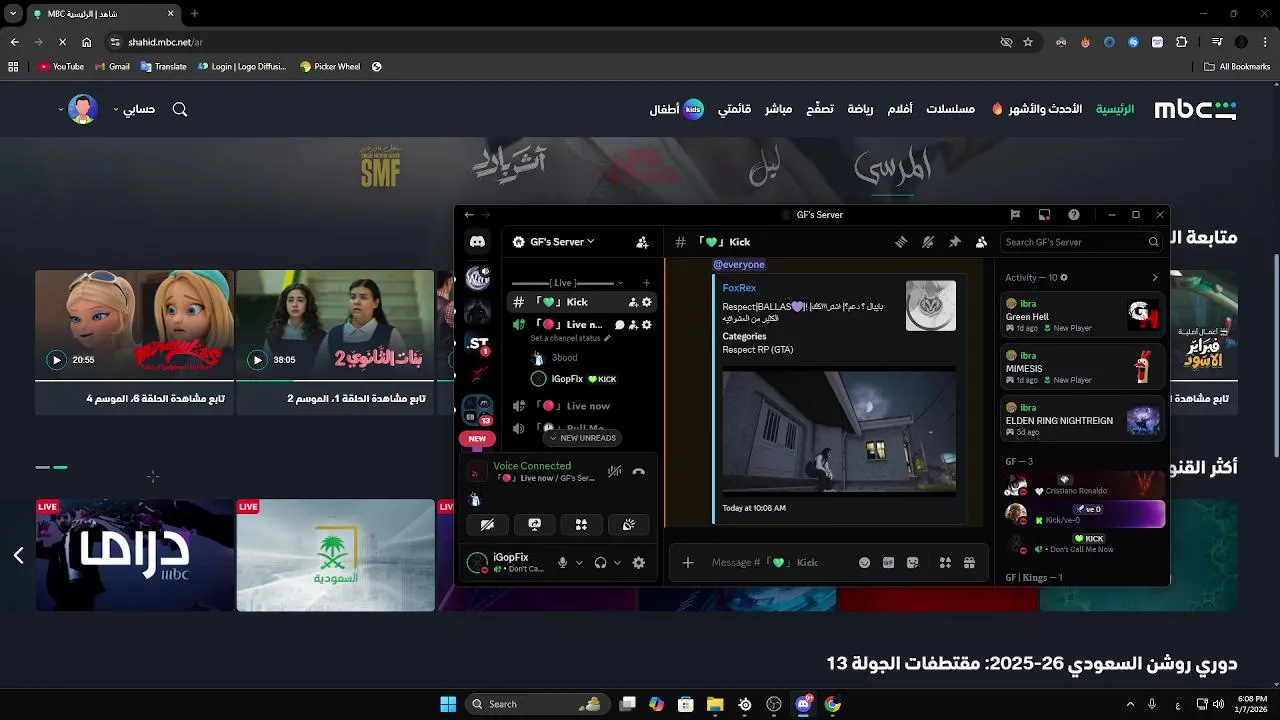Click the Search GF's Server field
1280x720 pixels.
(x=1081, y=242)
